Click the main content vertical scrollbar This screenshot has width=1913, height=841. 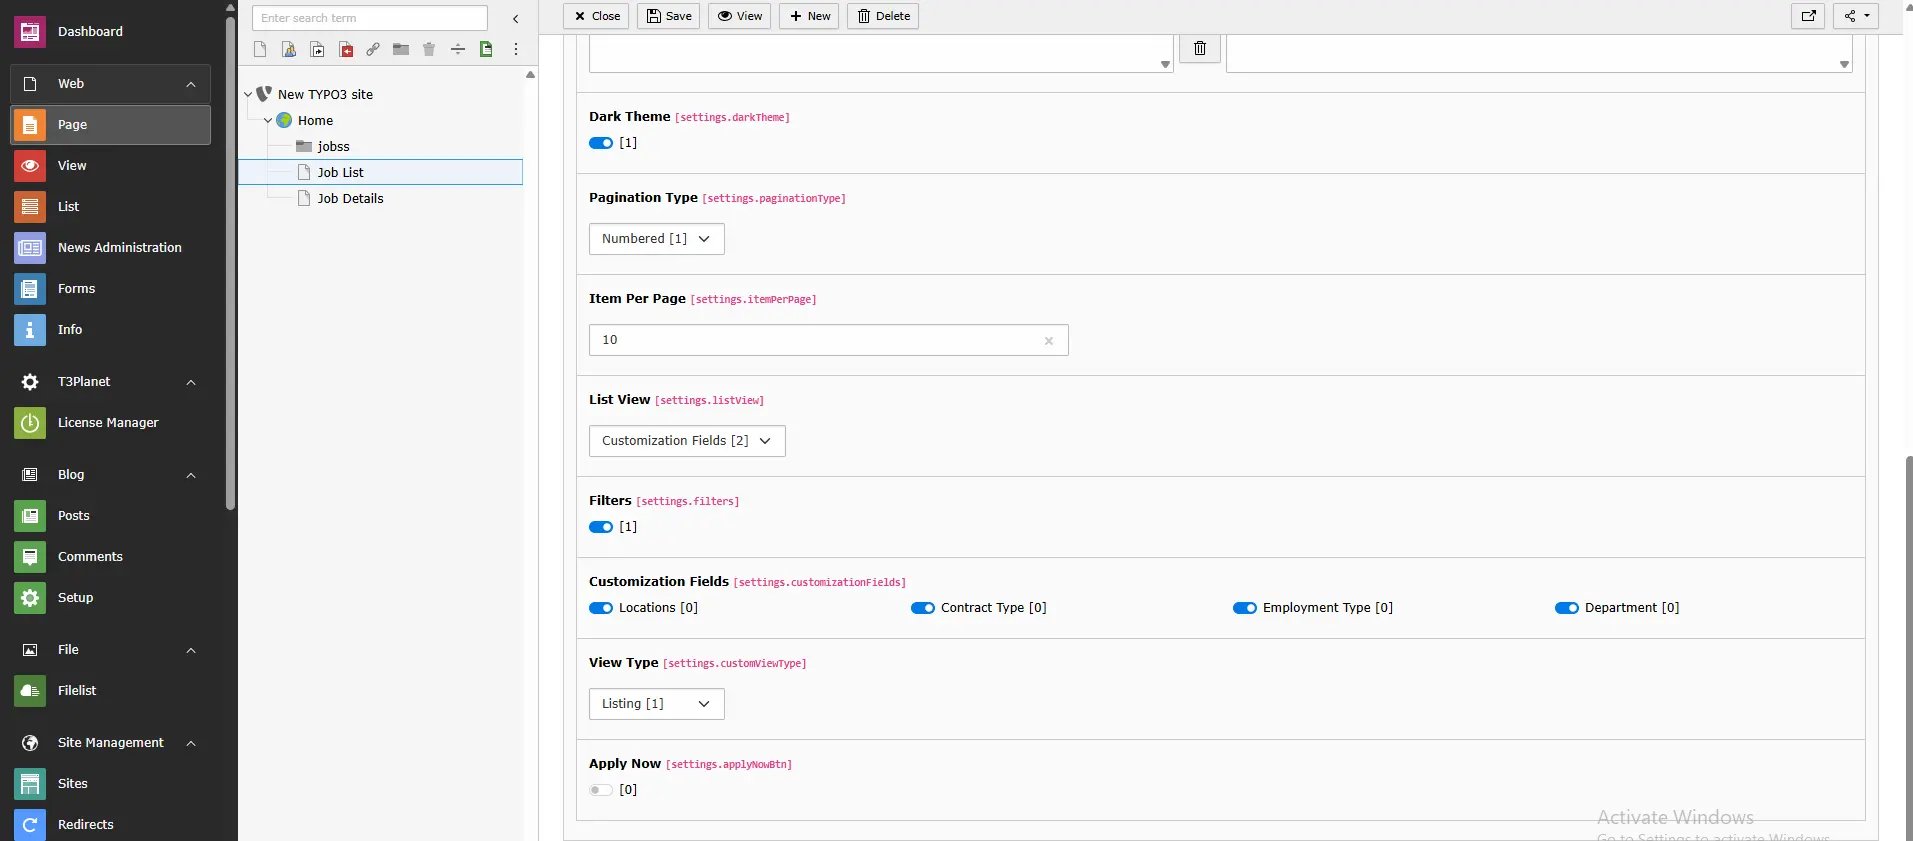pyautogui.click(x=1908, y=646)
